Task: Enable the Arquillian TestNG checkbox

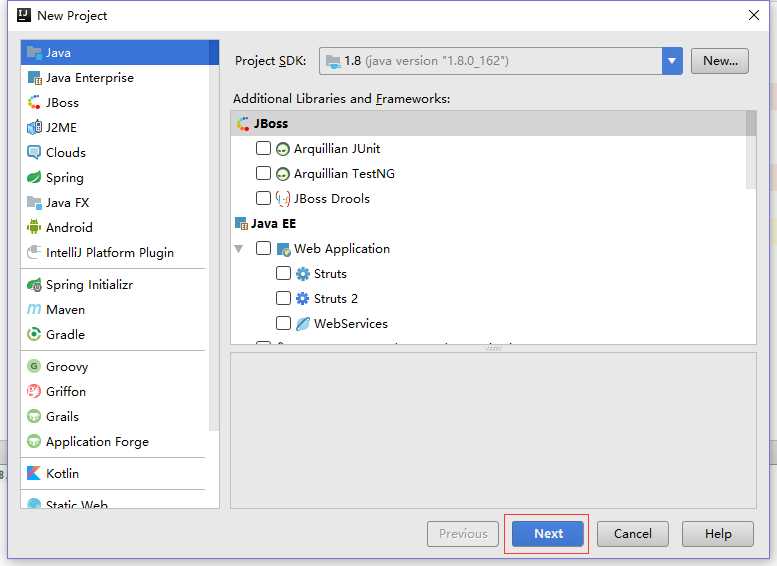Action: click(x=263, y=173)
